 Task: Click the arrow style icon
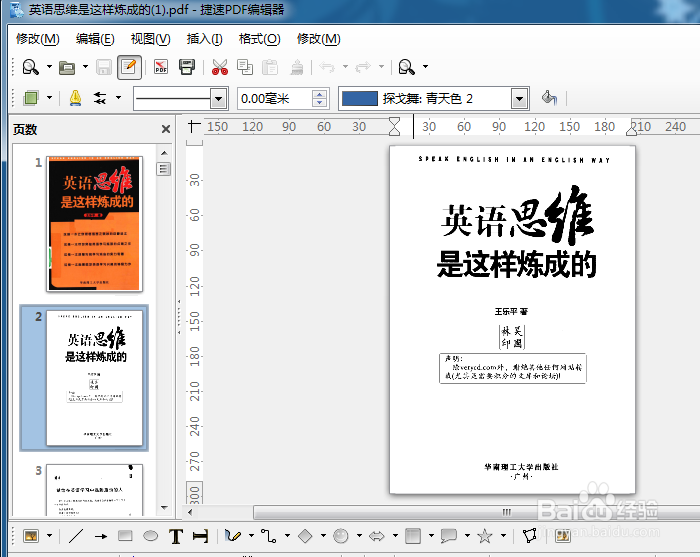100,98
